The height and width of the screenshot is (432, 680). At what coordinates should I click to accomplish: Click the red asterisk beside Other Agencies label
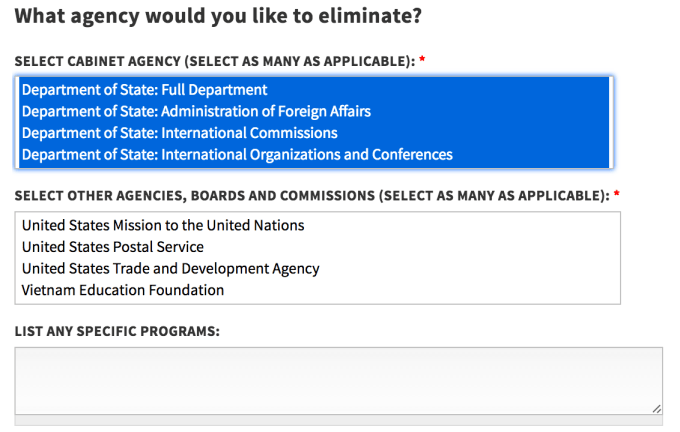(617, 195)
